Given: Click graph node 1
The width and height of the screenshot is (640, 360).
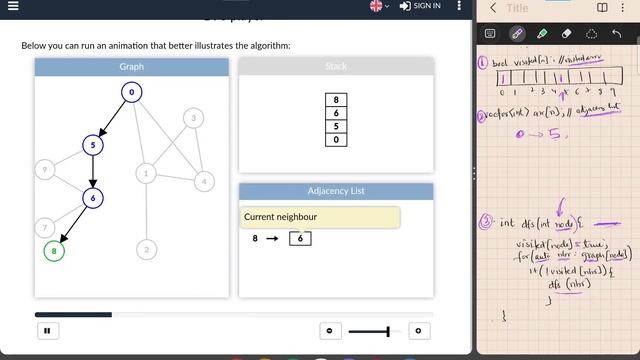Looking at the screenshot, I should [x=146, y=173].
